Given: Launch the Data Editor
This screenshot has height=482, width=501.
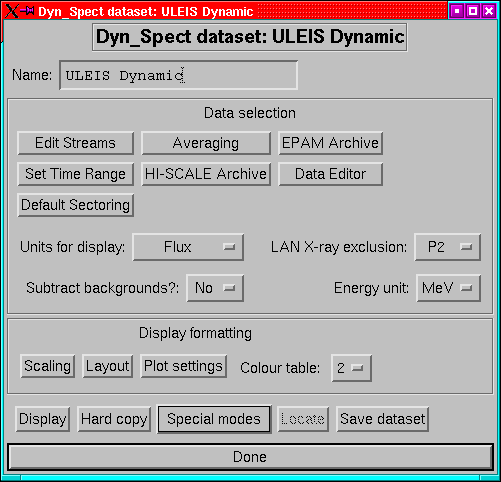Looking at the screenshot, I should [x=330, y=174].
